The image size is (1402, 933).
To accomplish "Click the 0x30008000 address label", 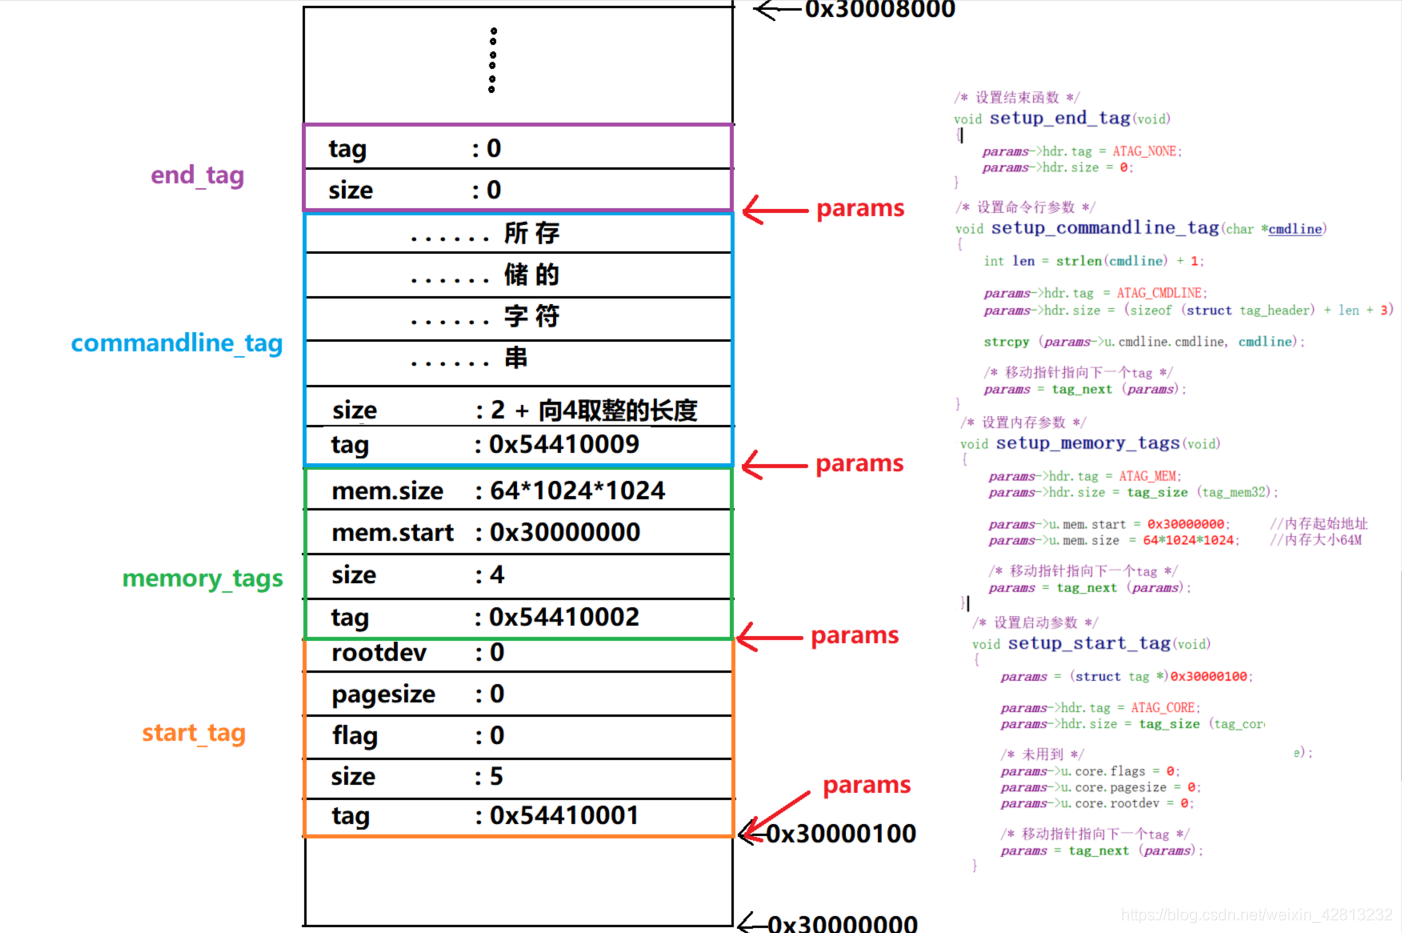I will coord(880,9).
